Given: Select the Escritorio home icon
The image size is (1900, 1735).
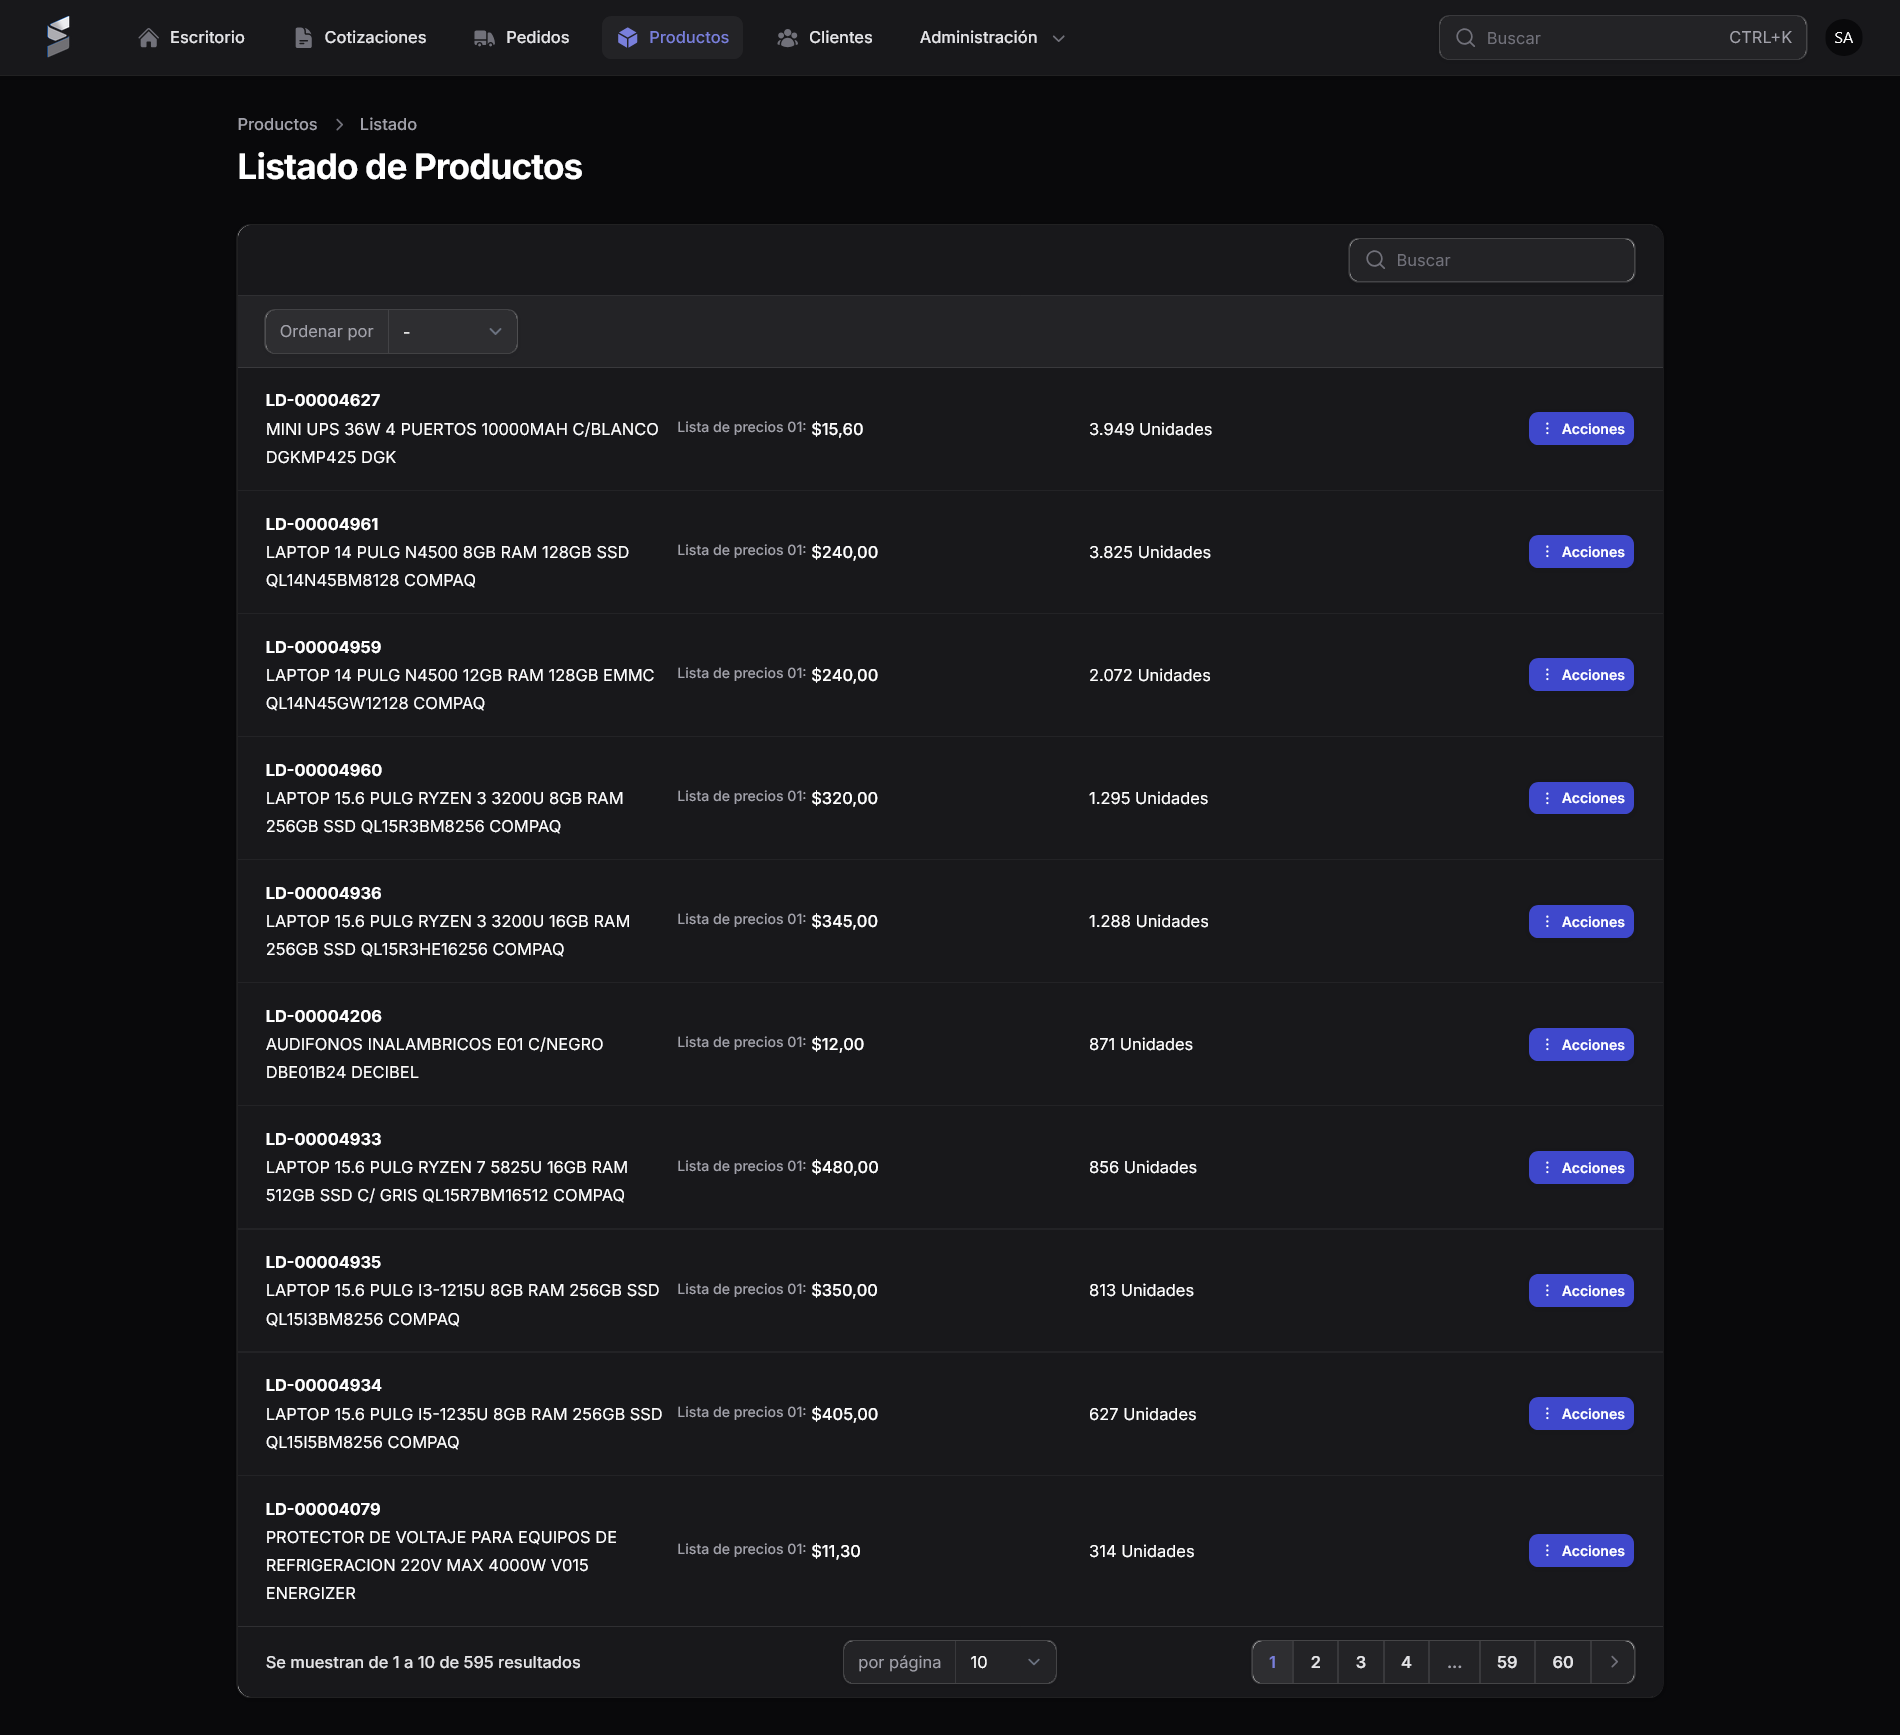Looking at the screenshot, I should (x=148, y=37).
